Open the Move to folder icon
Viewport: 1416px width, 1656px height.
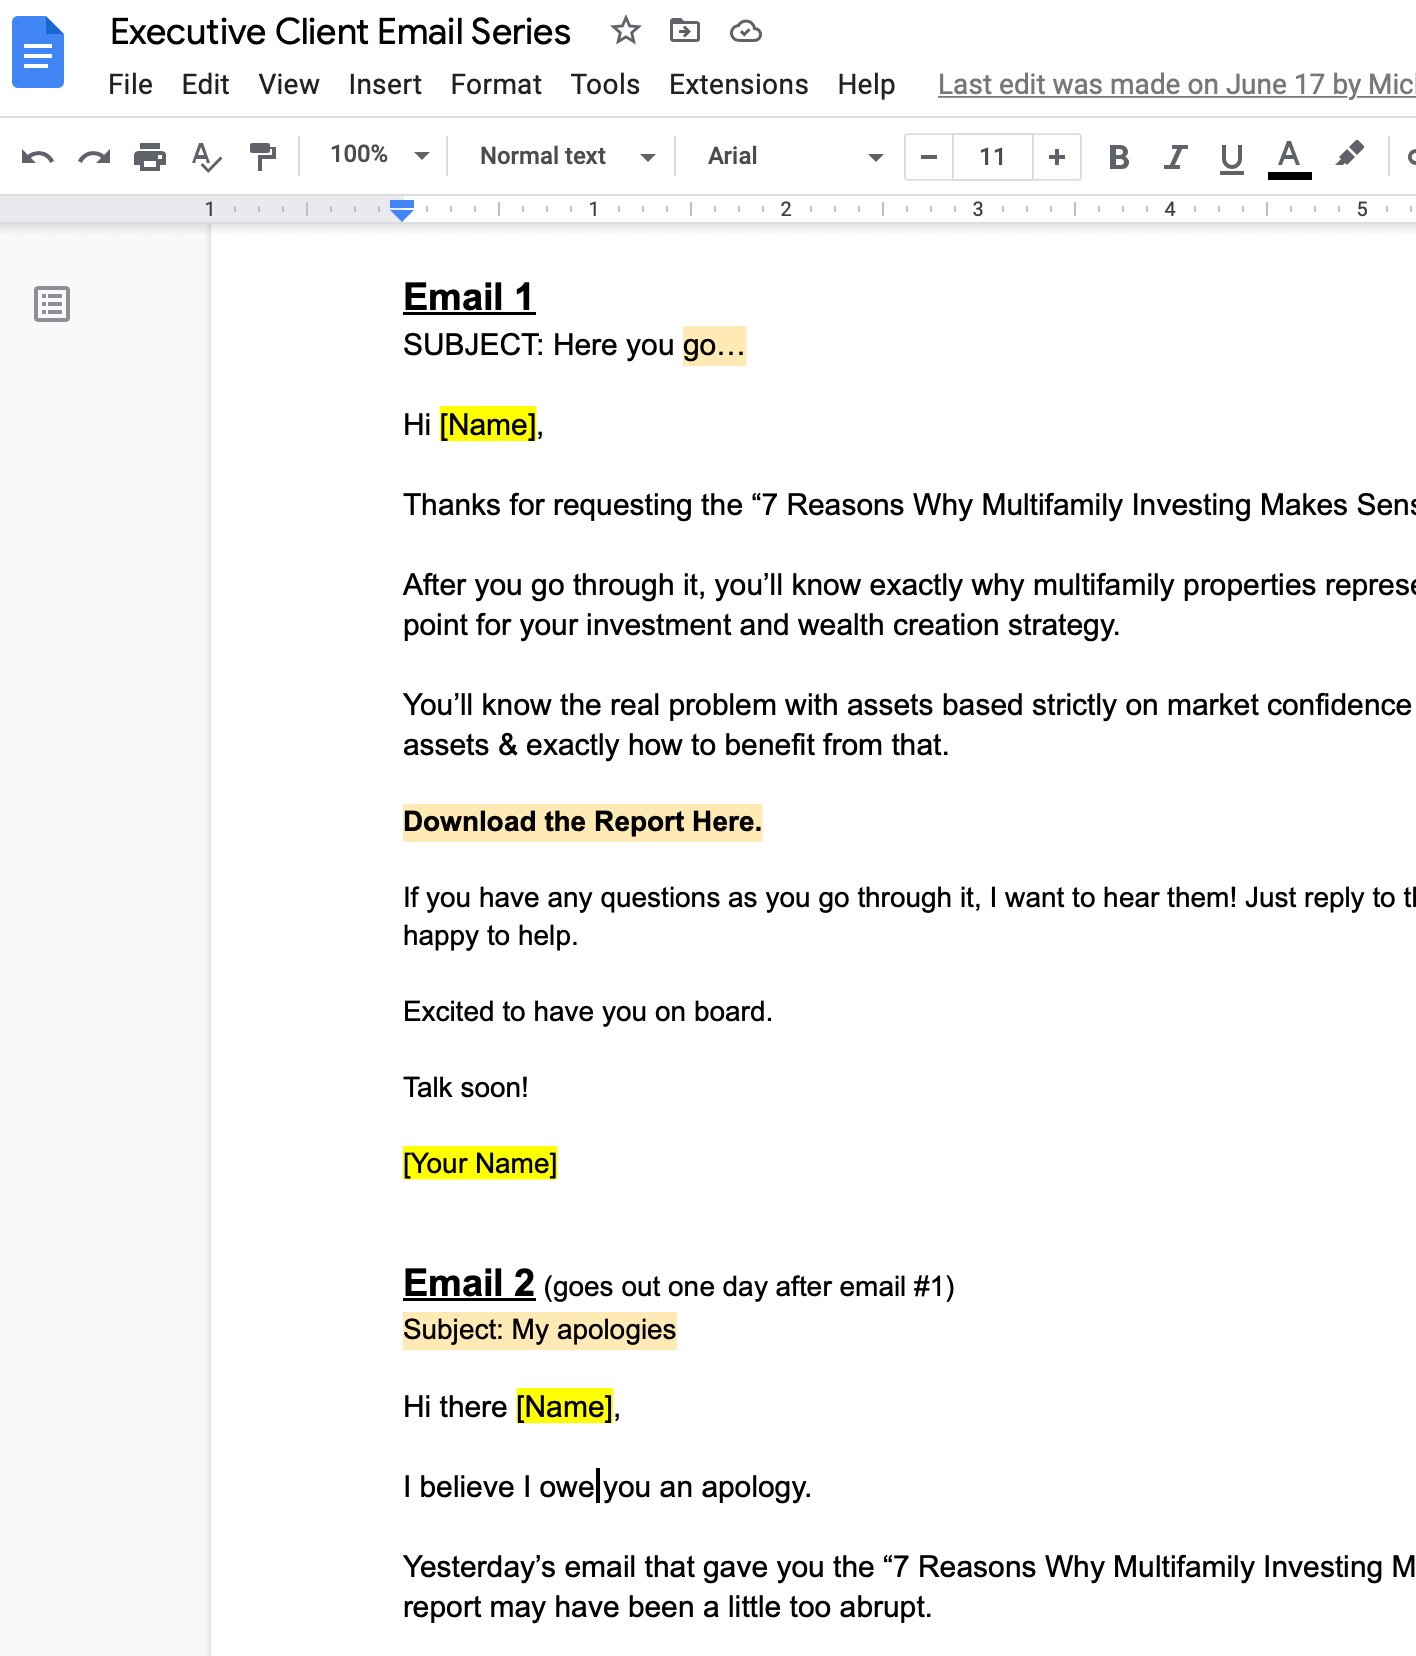coord(685,31)
